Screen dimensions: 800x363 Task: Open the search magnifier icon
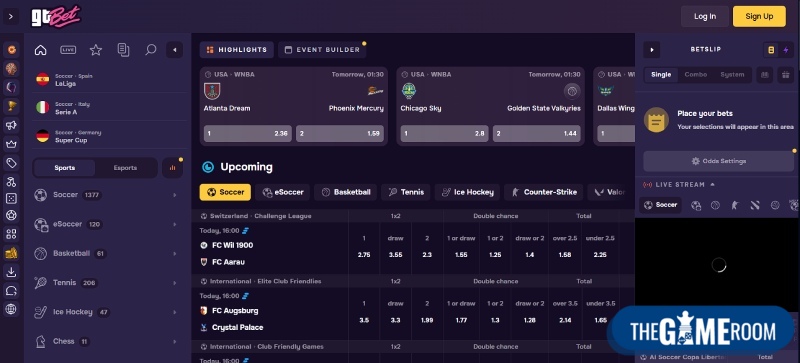[x=151, y=50]
